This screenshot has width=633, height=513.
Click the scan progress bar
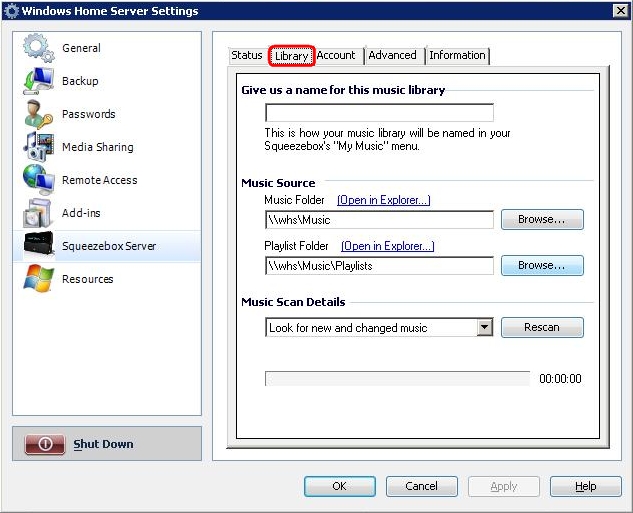(397, 379)
